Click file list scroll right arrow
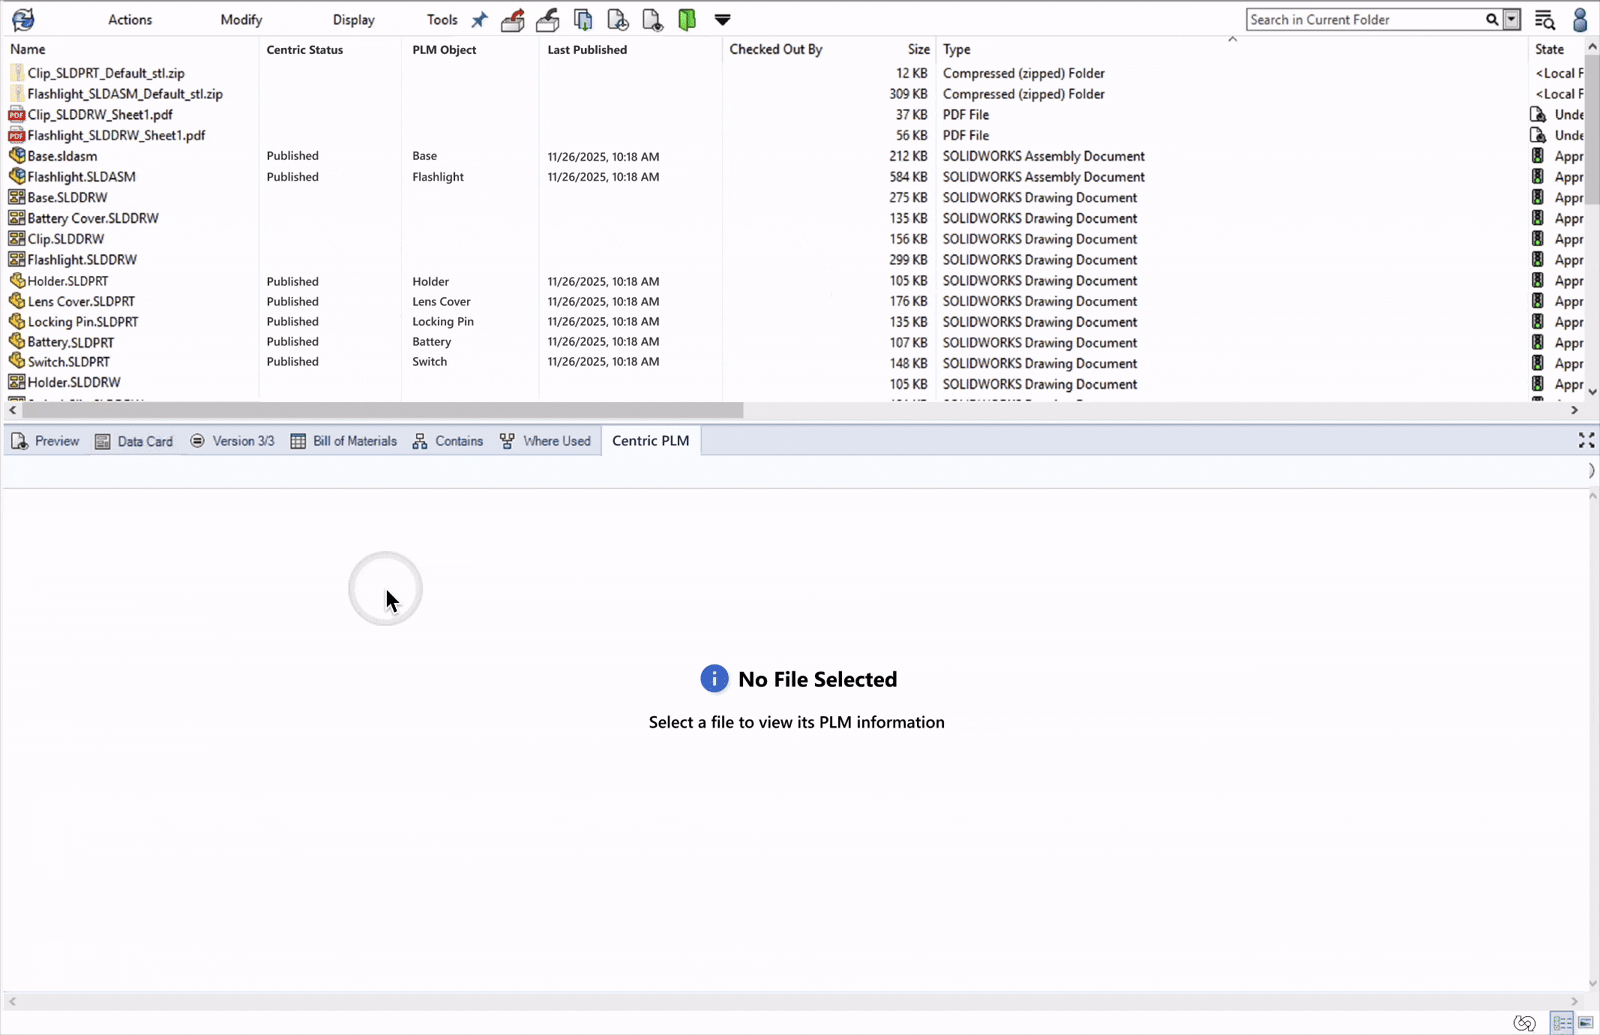Image resolution: width=1600 pixels, height=1035 pixels. [1574, 410]
